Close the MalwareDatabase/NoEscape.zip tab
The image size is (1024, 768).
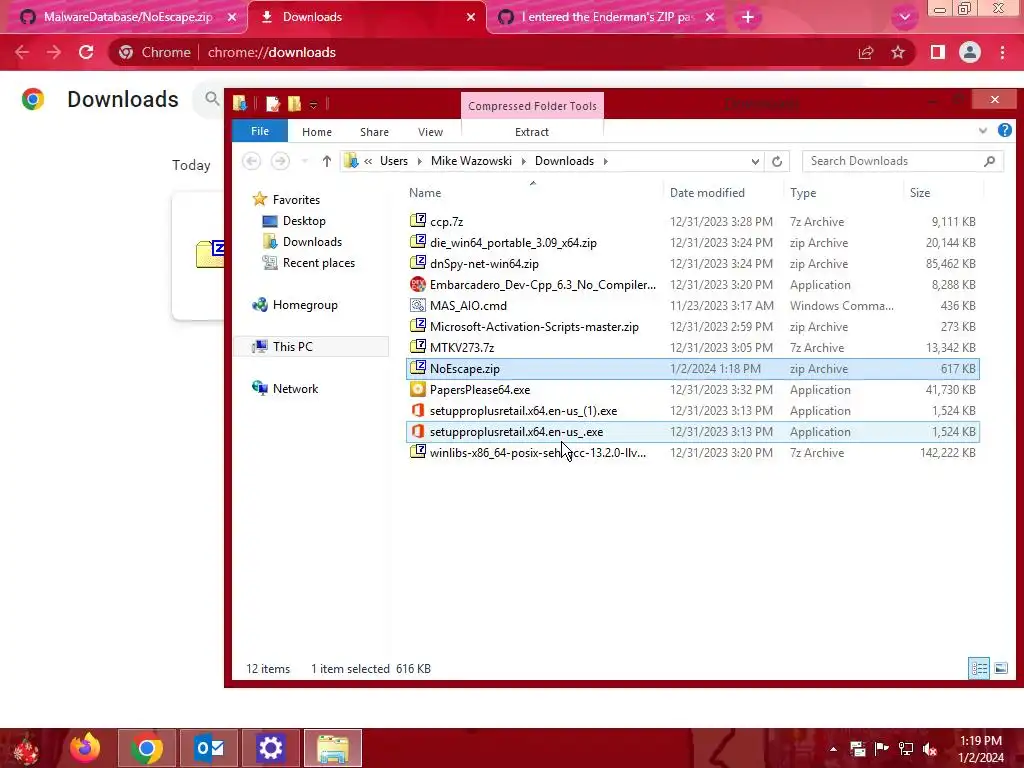[232, 17]
